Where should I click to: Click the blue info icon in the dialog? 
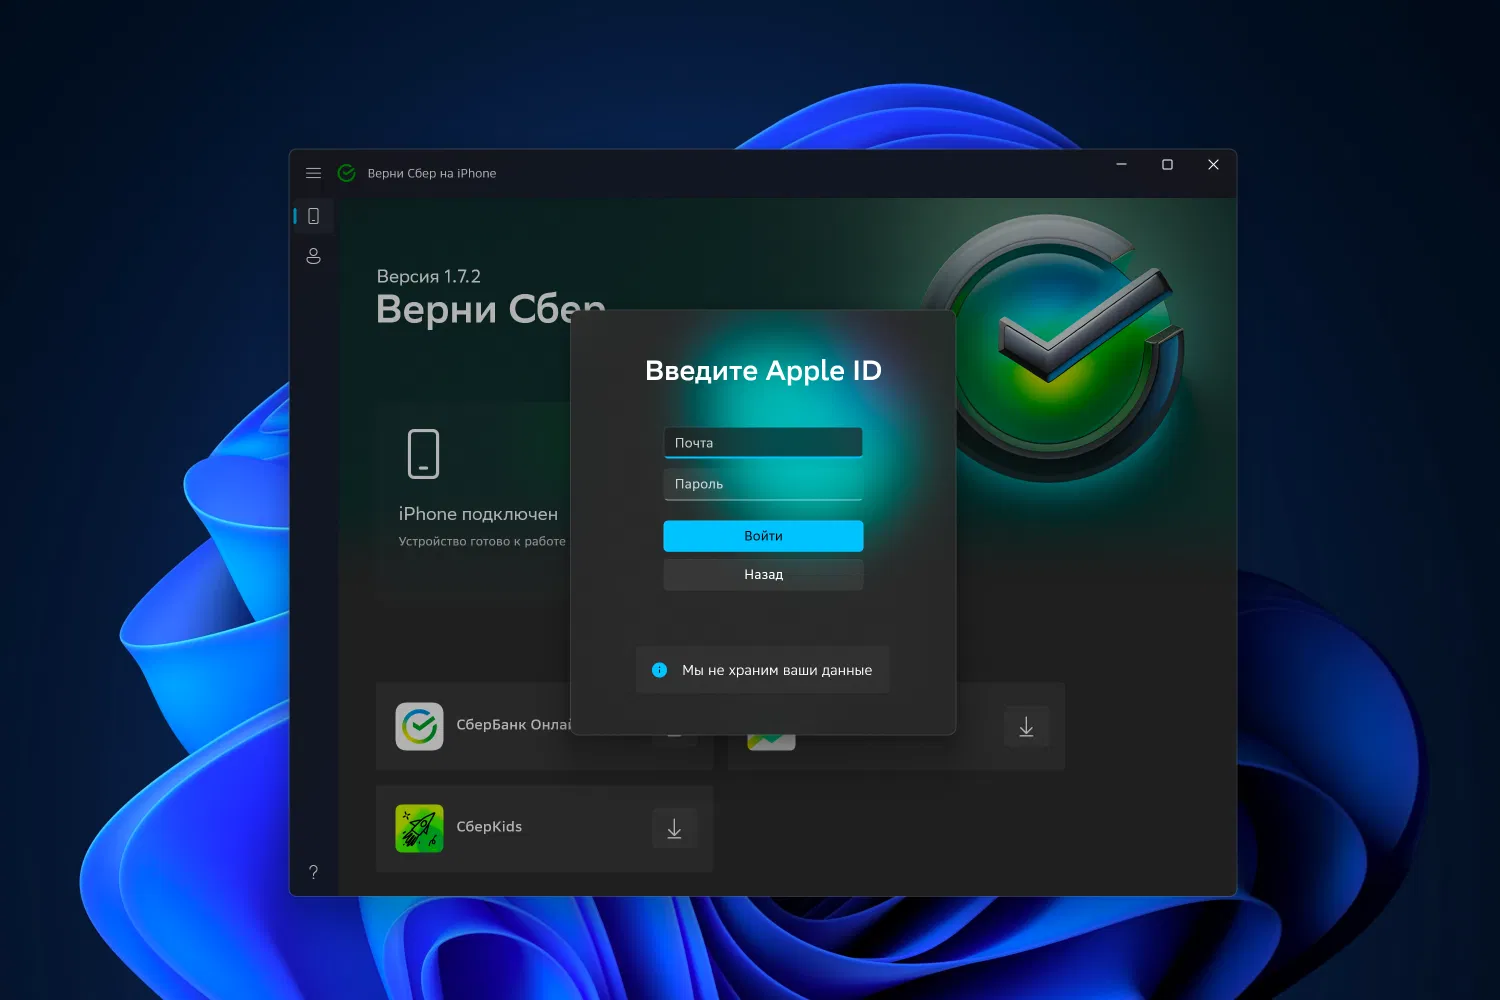tap(659, 670)
